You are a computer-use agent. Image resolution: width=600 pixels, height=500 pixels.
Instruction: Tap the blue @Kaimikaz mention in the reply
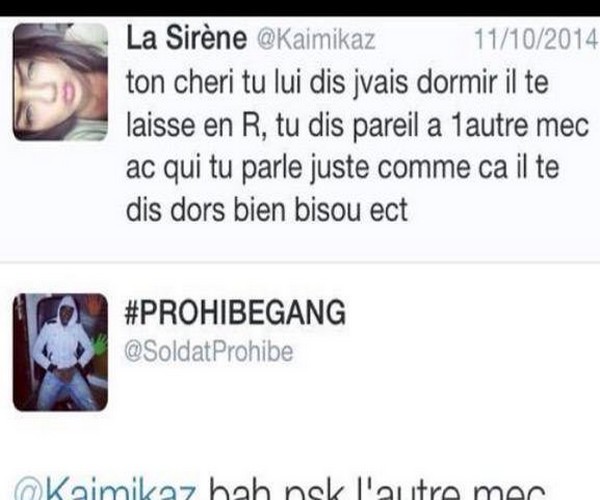click(106, 489)
